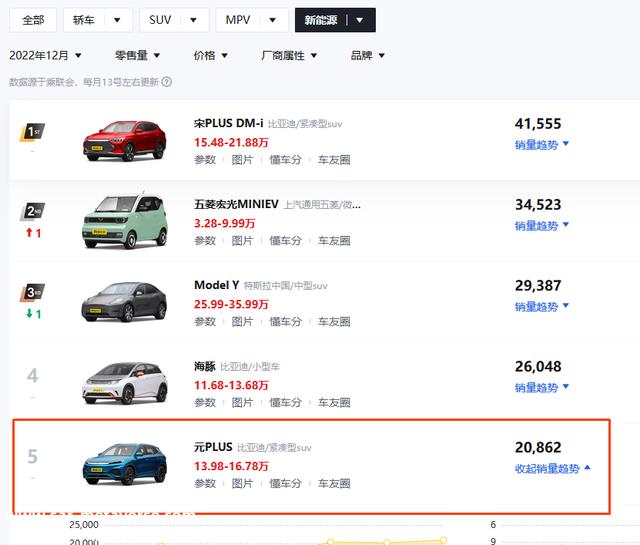This screenshot has width=640, height=545.
Task: Click the 3rd place rank badge
Action: tap(33, 293)
